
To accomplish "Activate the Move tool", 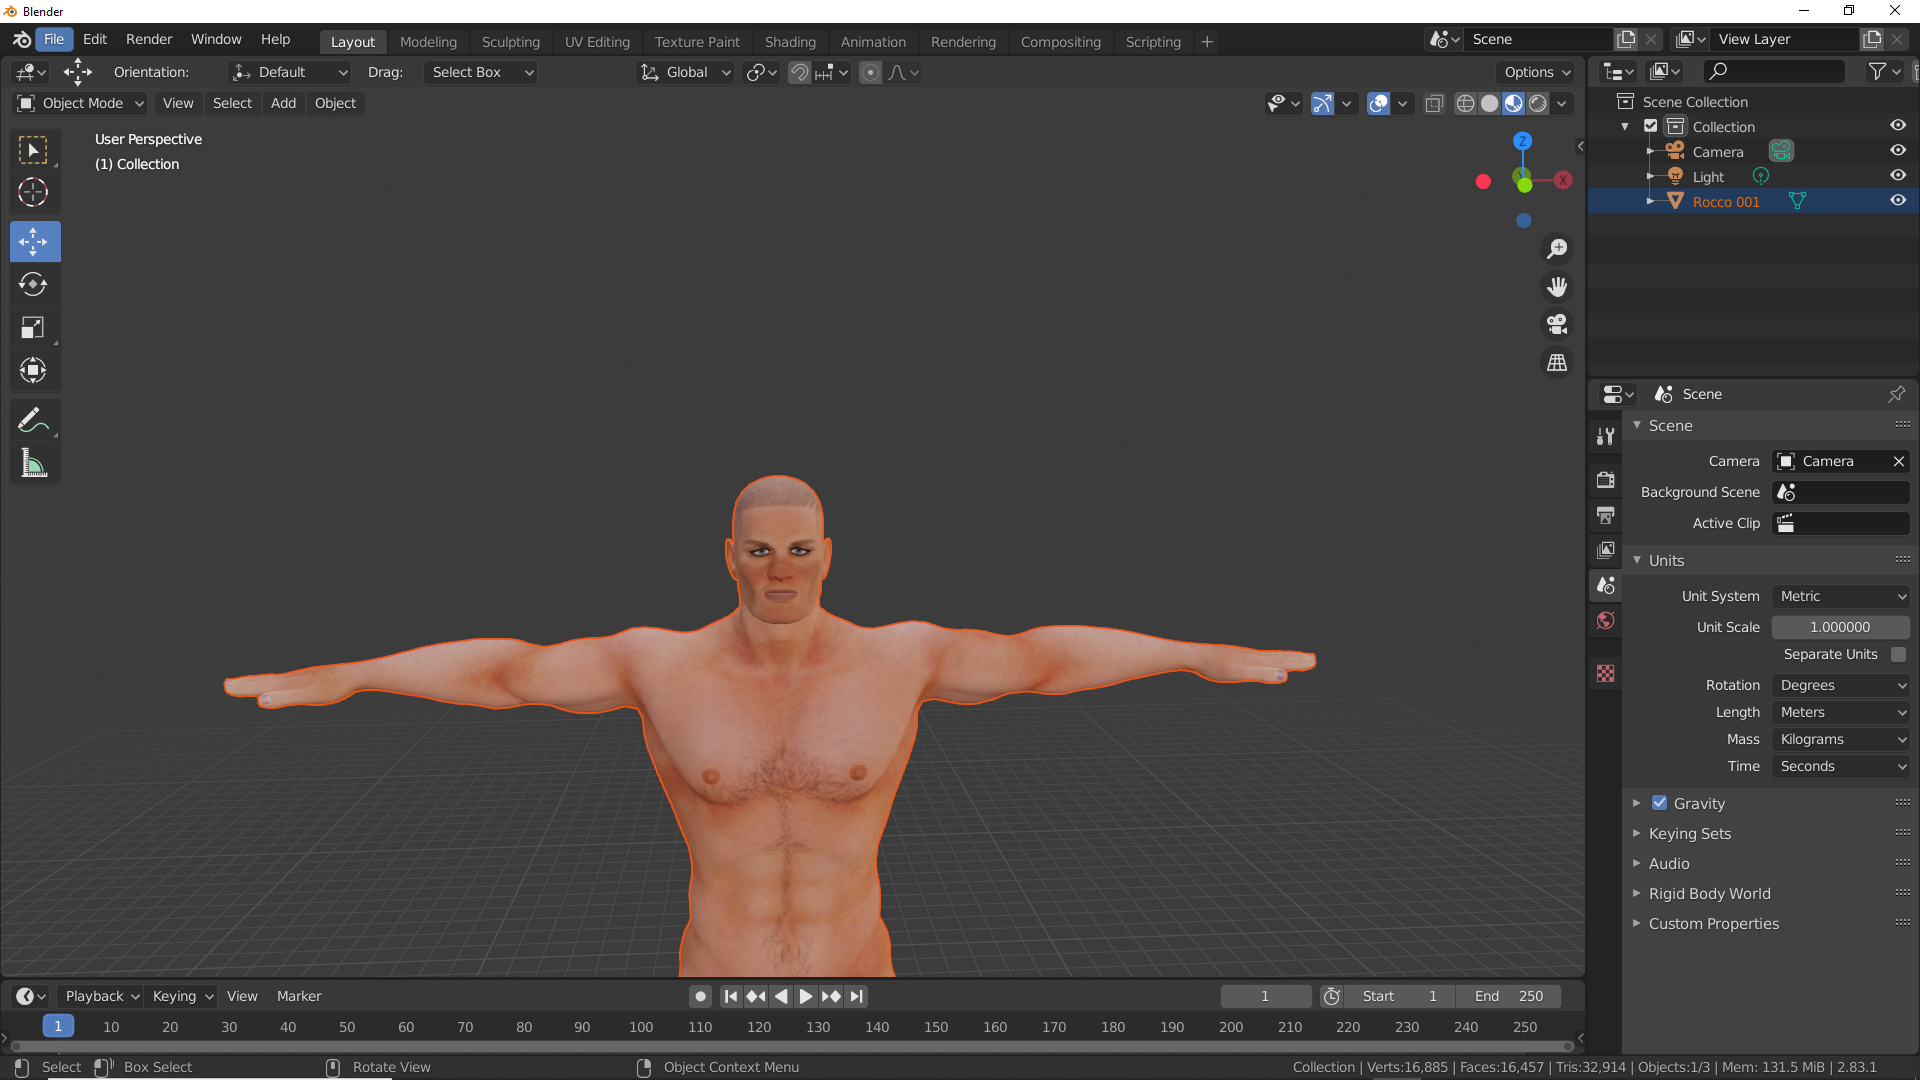I will coord(34,241).
